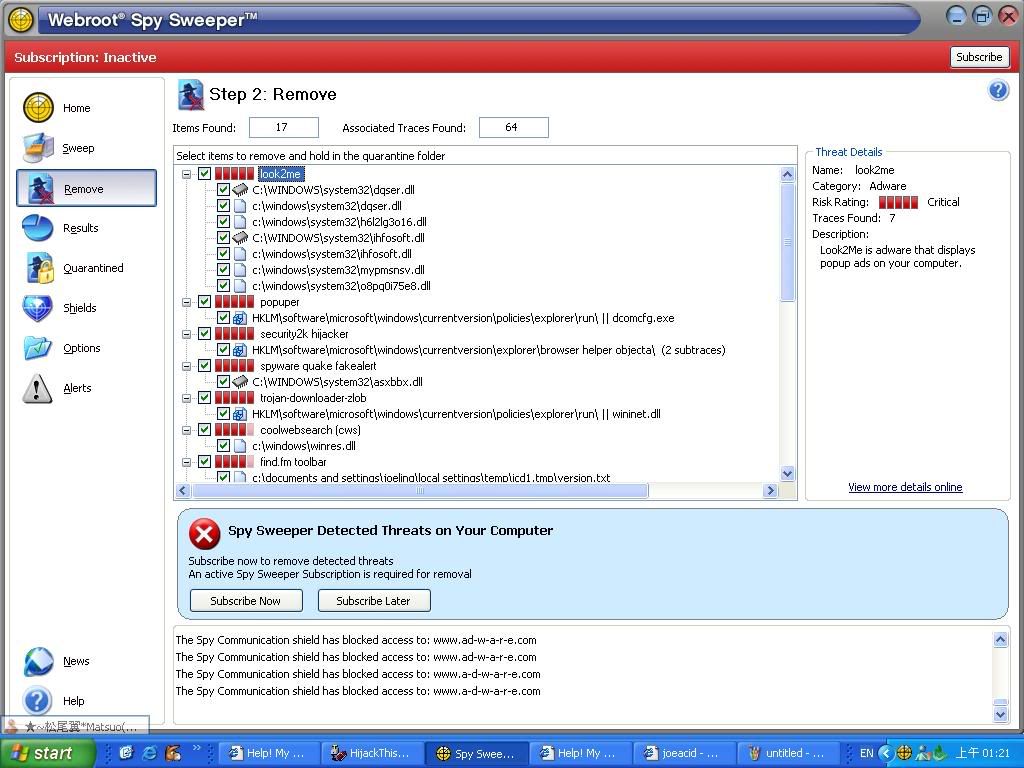Open the Alerts warning triangle icon
This screenshot has height=768, width=1024.
(x=38, y=388)
